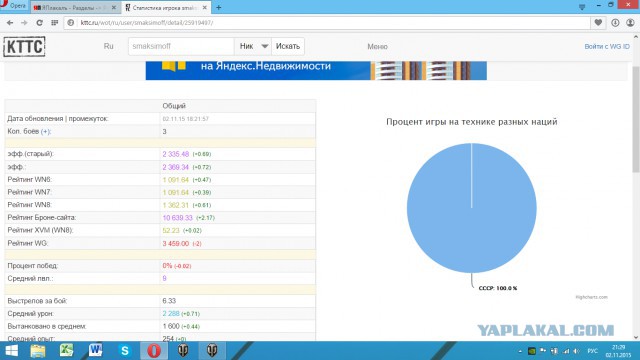Click the 1 362.31 WN8 rating value

[176, 205]
